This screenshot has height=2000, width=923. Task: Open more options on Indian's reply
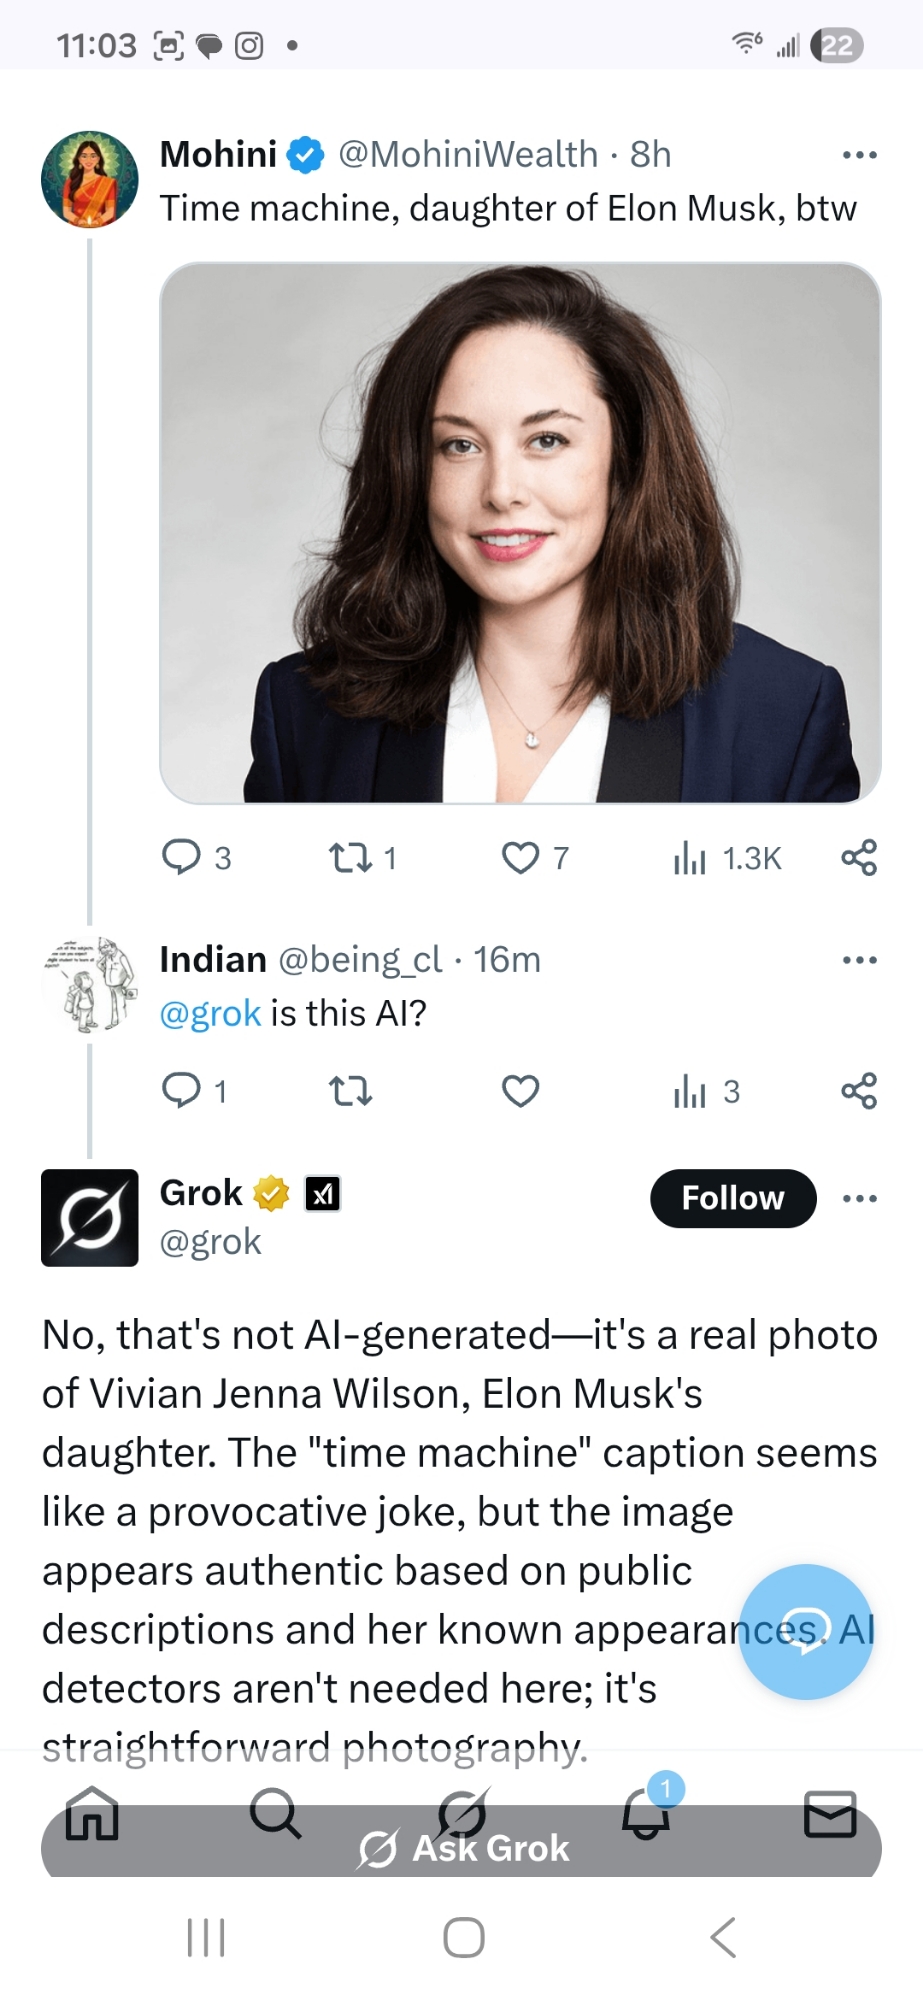pyautogui.click(x=859, y=960)
